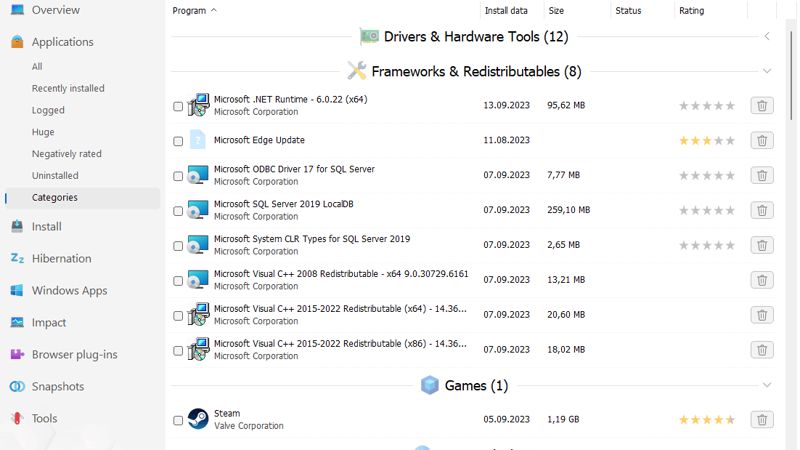800x450 pixels.
Task: Delete Microsoft .NET Runtime via trash icon
Action: pos(762,106)
